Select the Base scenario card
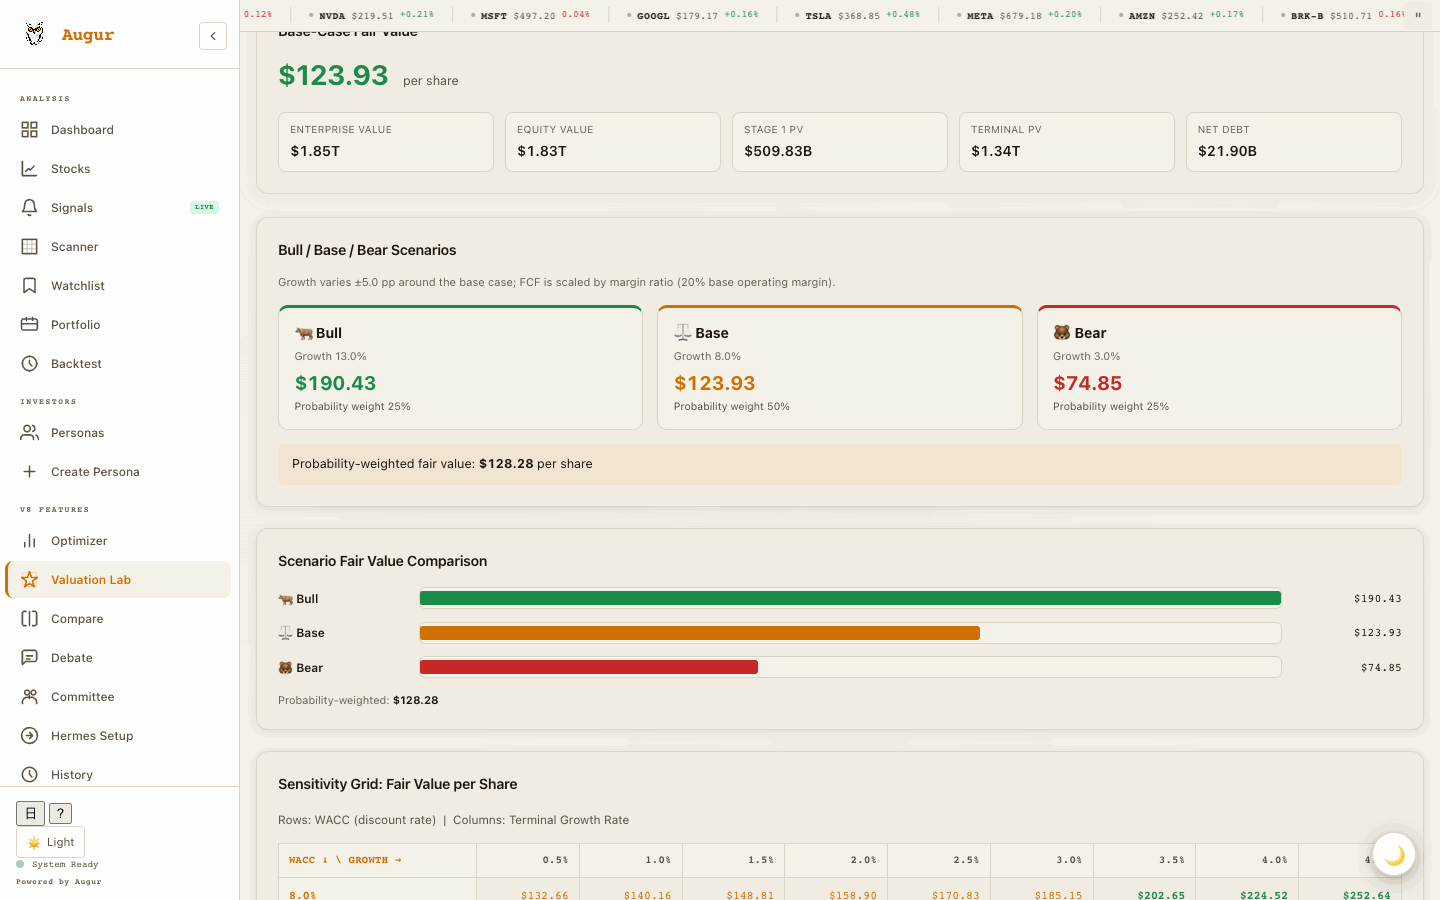 pyautogui.click(x=840, y=367)
